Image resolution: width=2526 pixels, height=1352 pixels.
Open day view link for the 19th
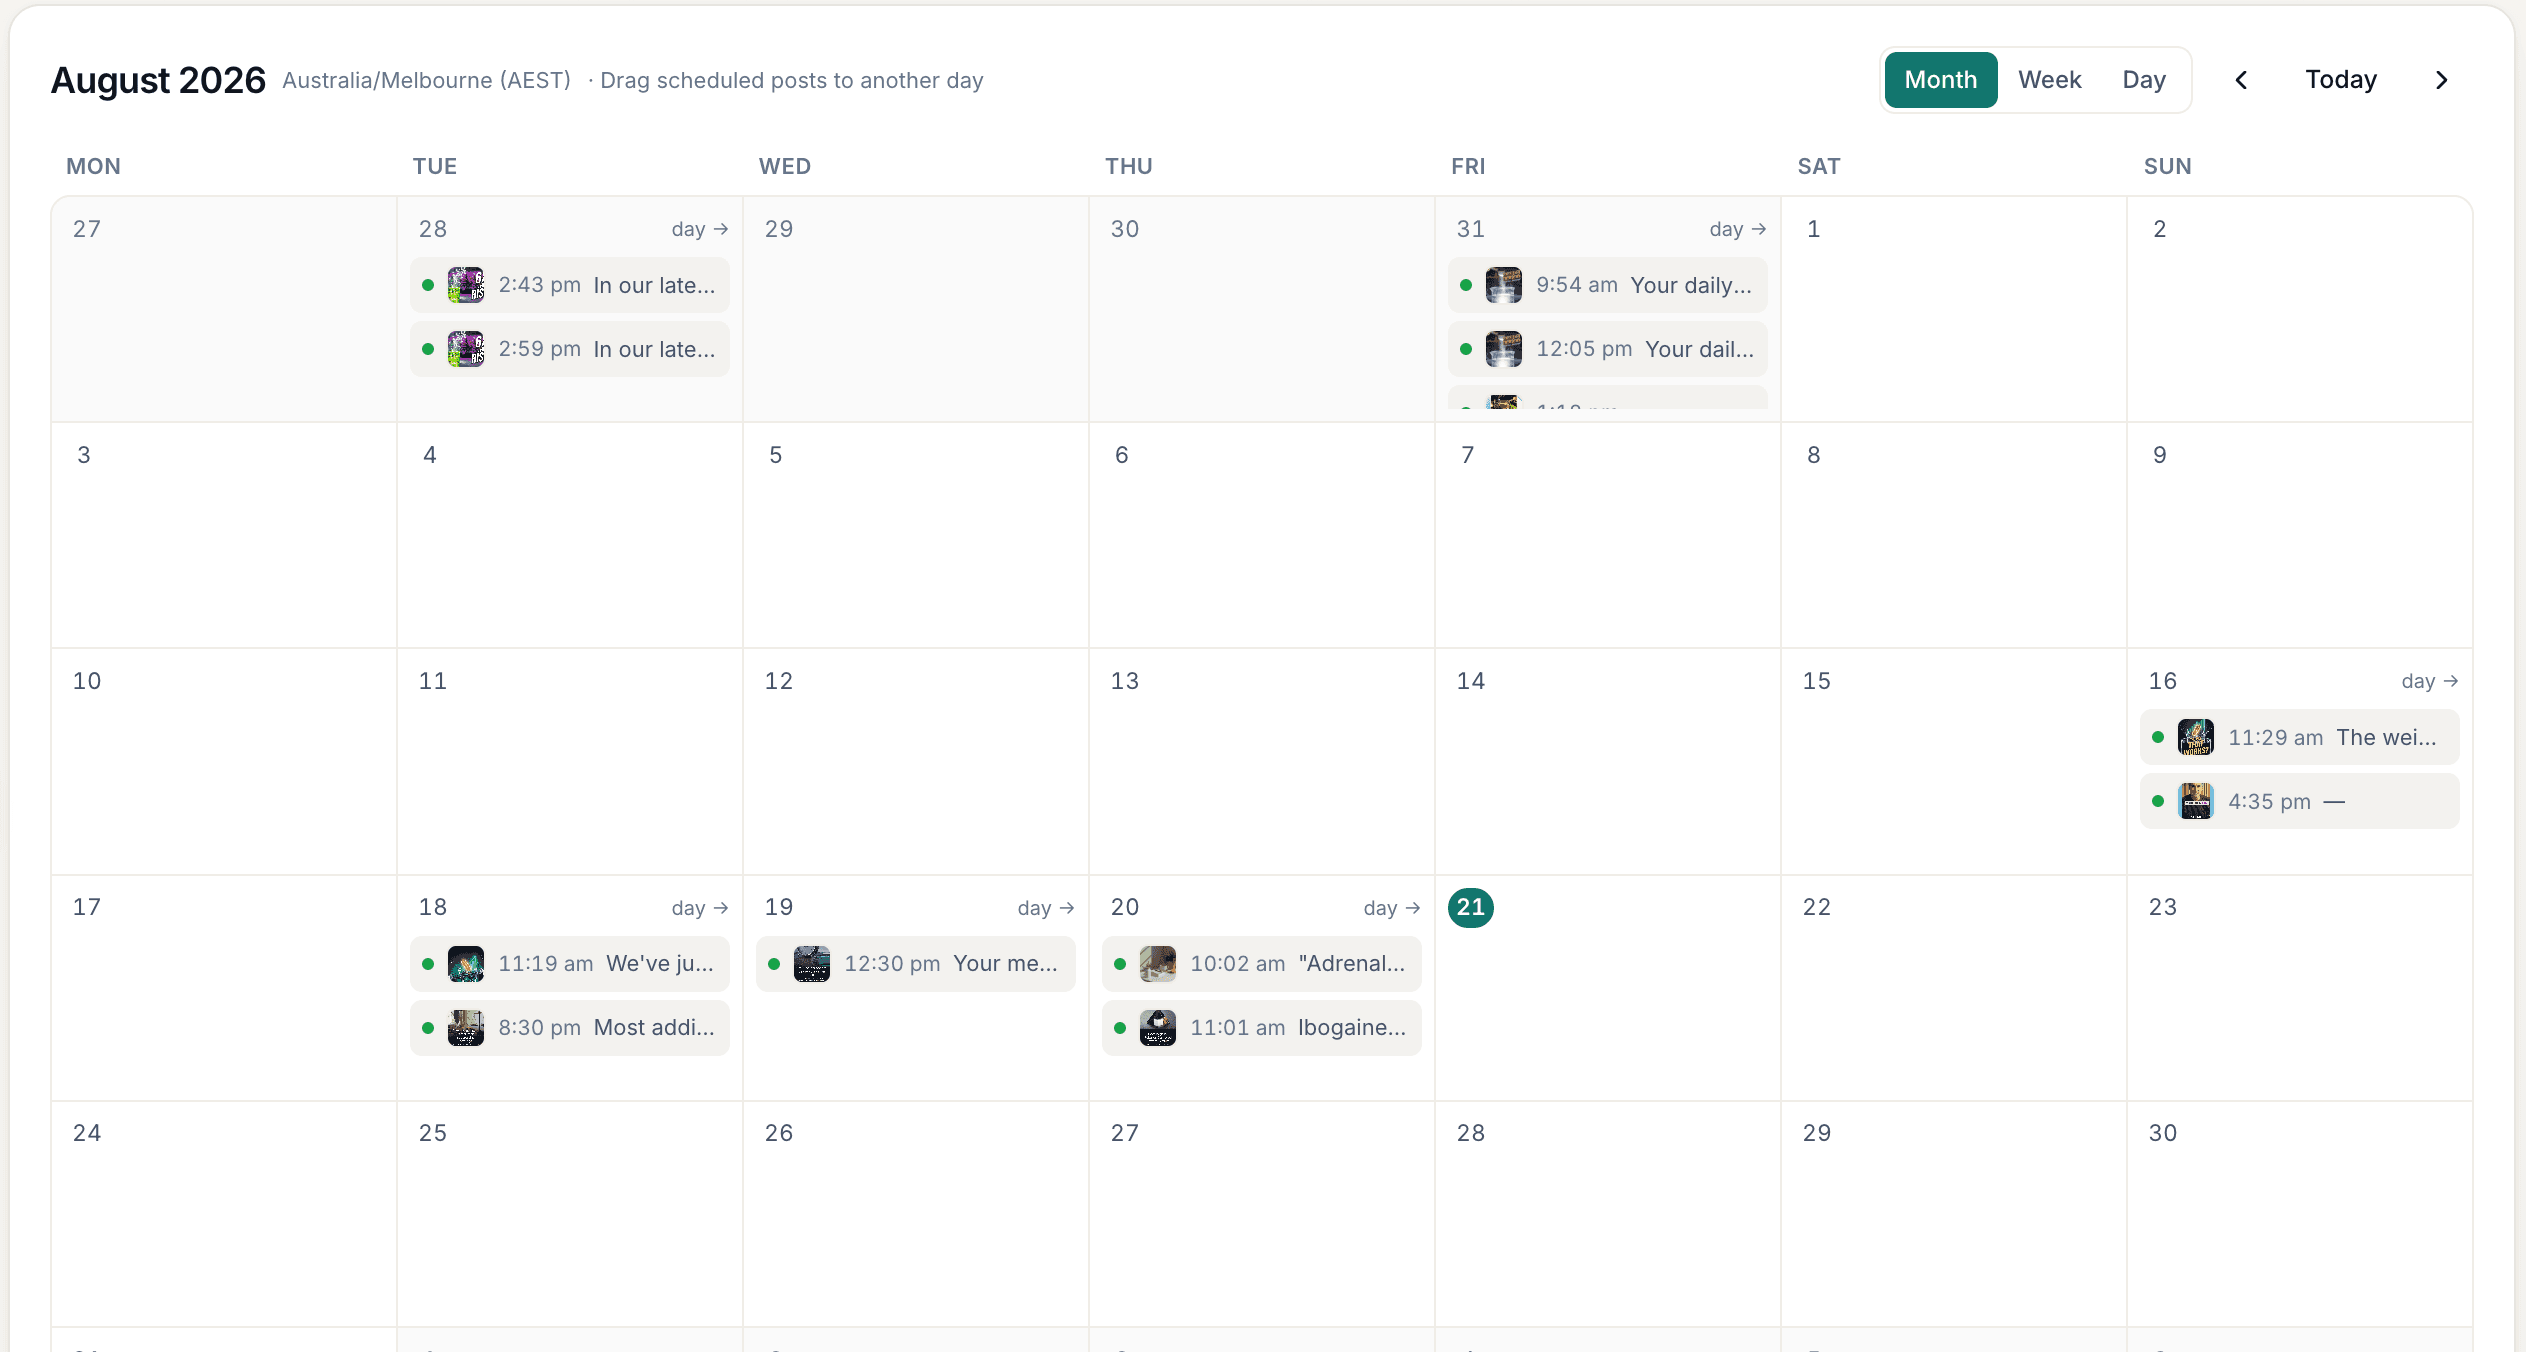click(x=1045, y=908)
